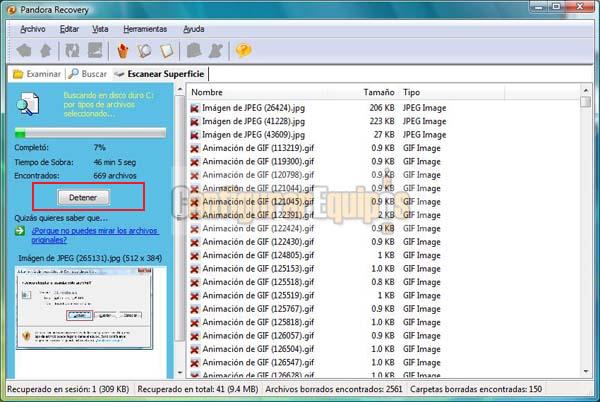Click the 'Imágen de JPEG (265131).jpg (512 x 384)' preview caption
Viewport: 600px width, 402px height.
(90, 259)
